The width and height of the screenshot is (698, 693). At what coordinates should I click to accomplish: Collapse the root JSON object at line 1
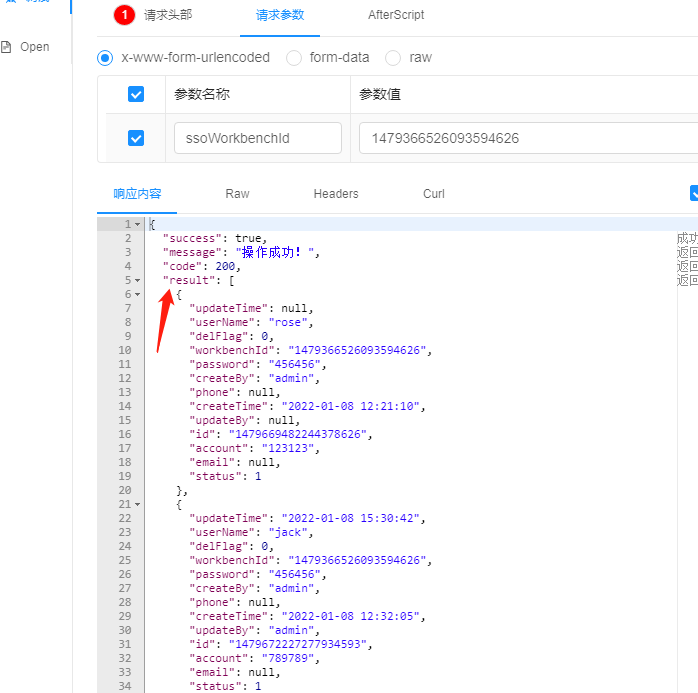tap(138, 224)
